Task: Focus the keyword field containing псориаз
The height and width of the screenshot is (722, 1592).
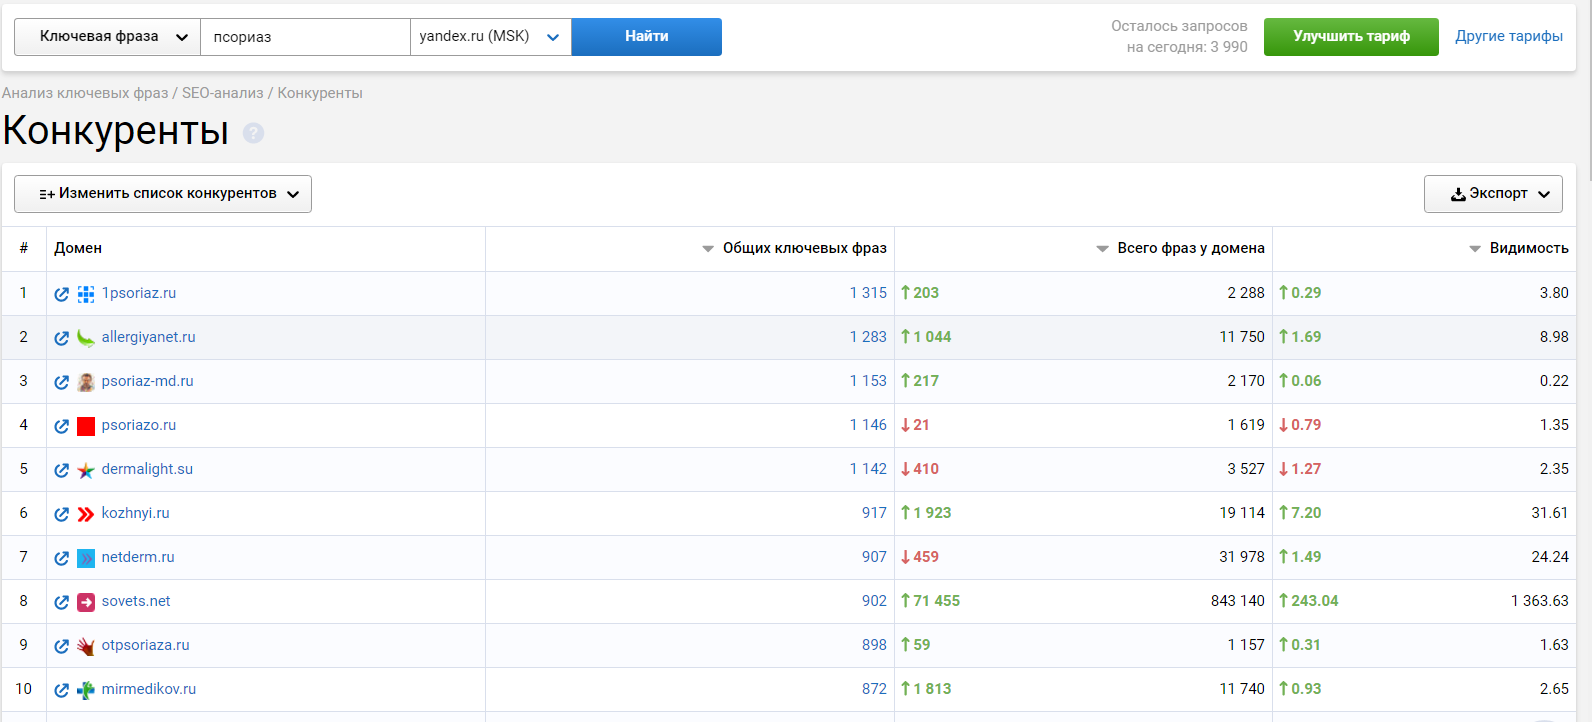Action: [x=305, y=37]
